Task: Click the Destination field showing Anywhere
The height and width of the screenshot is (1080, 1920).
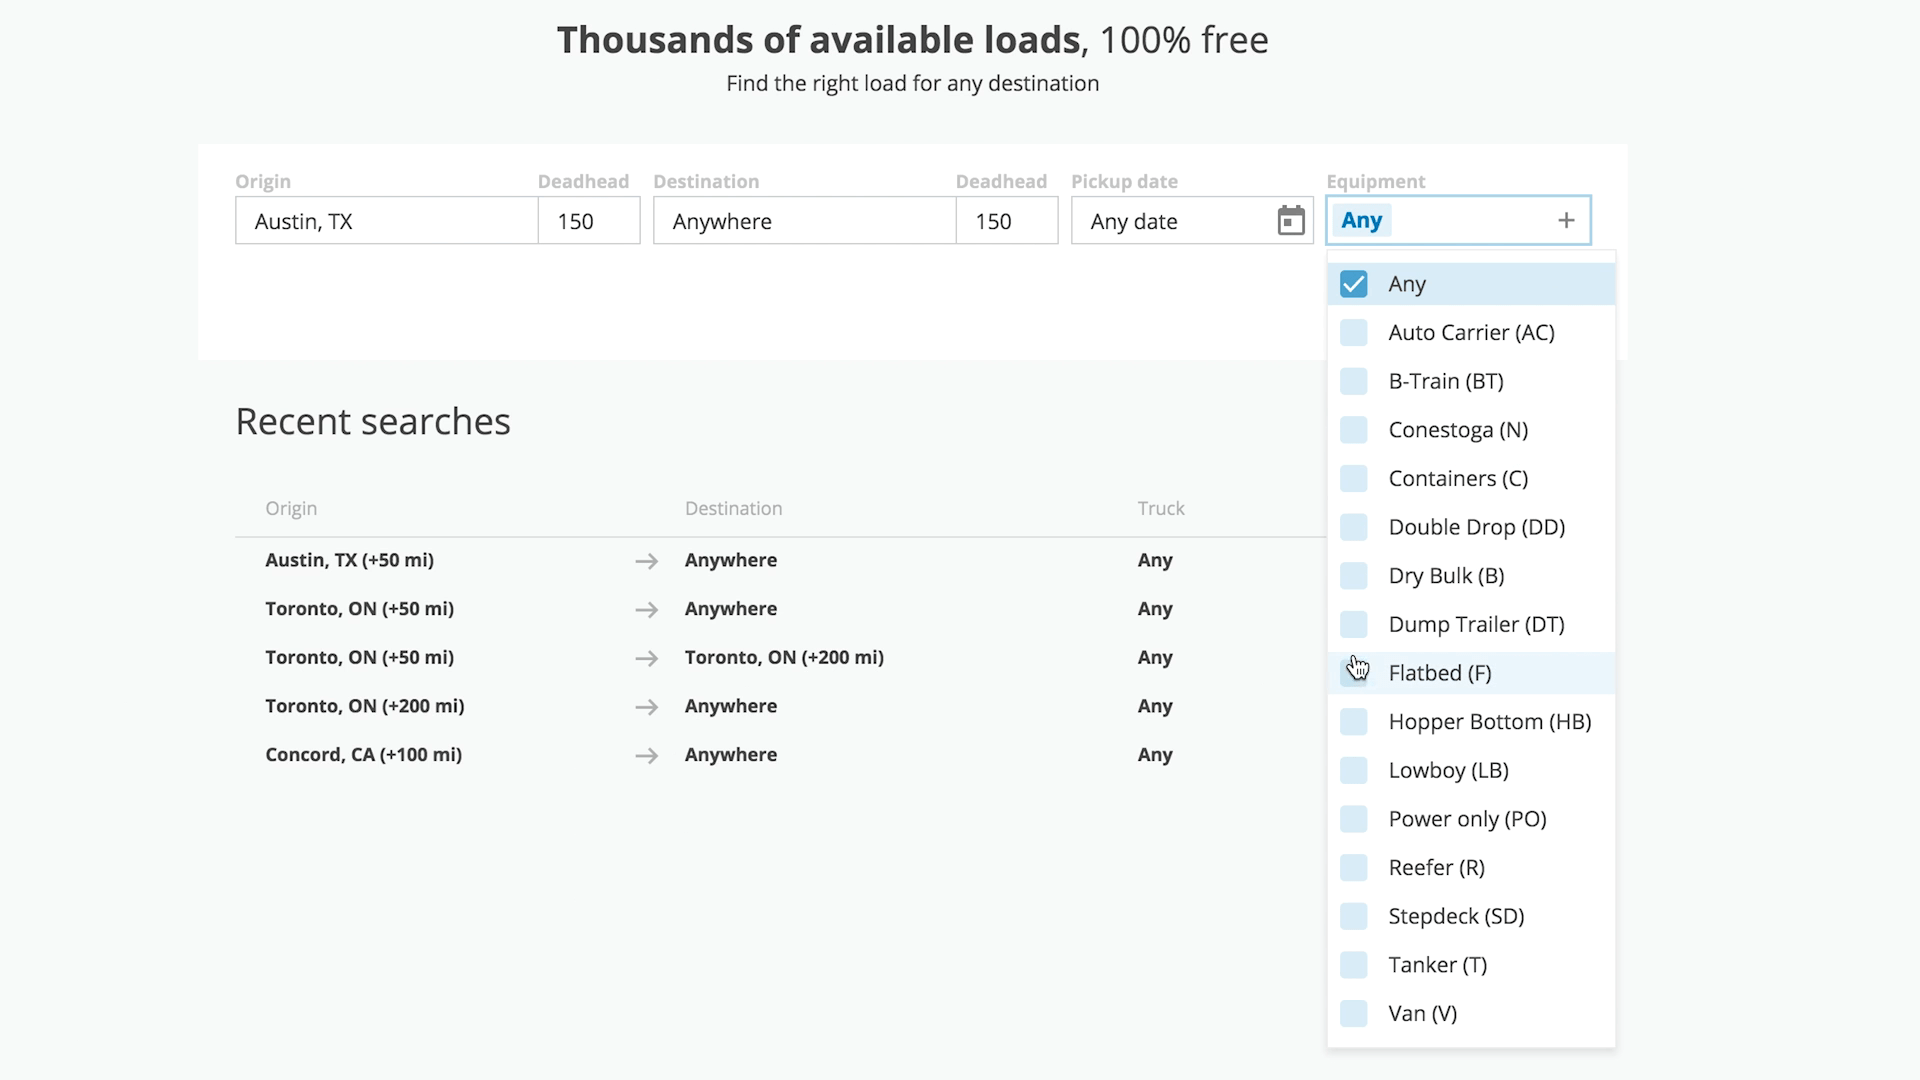Action: (x=804, y=221)
